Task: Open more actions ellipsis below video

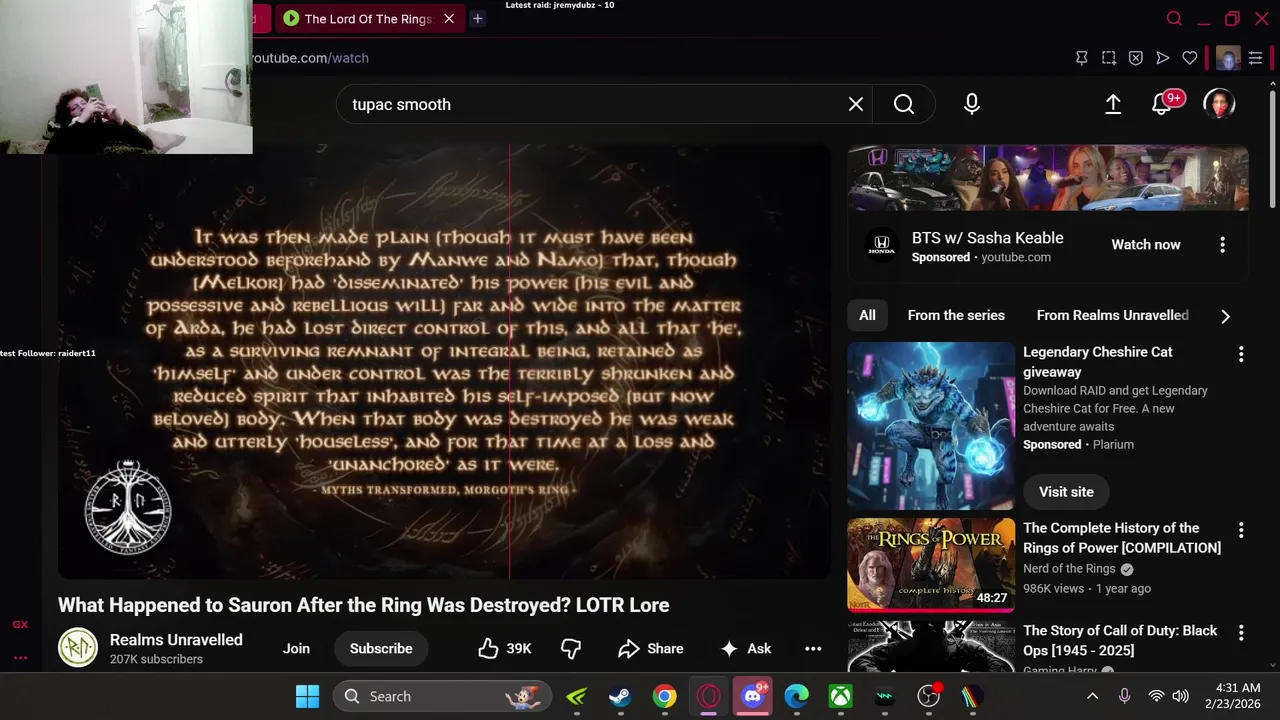Action: click(813, 648)
